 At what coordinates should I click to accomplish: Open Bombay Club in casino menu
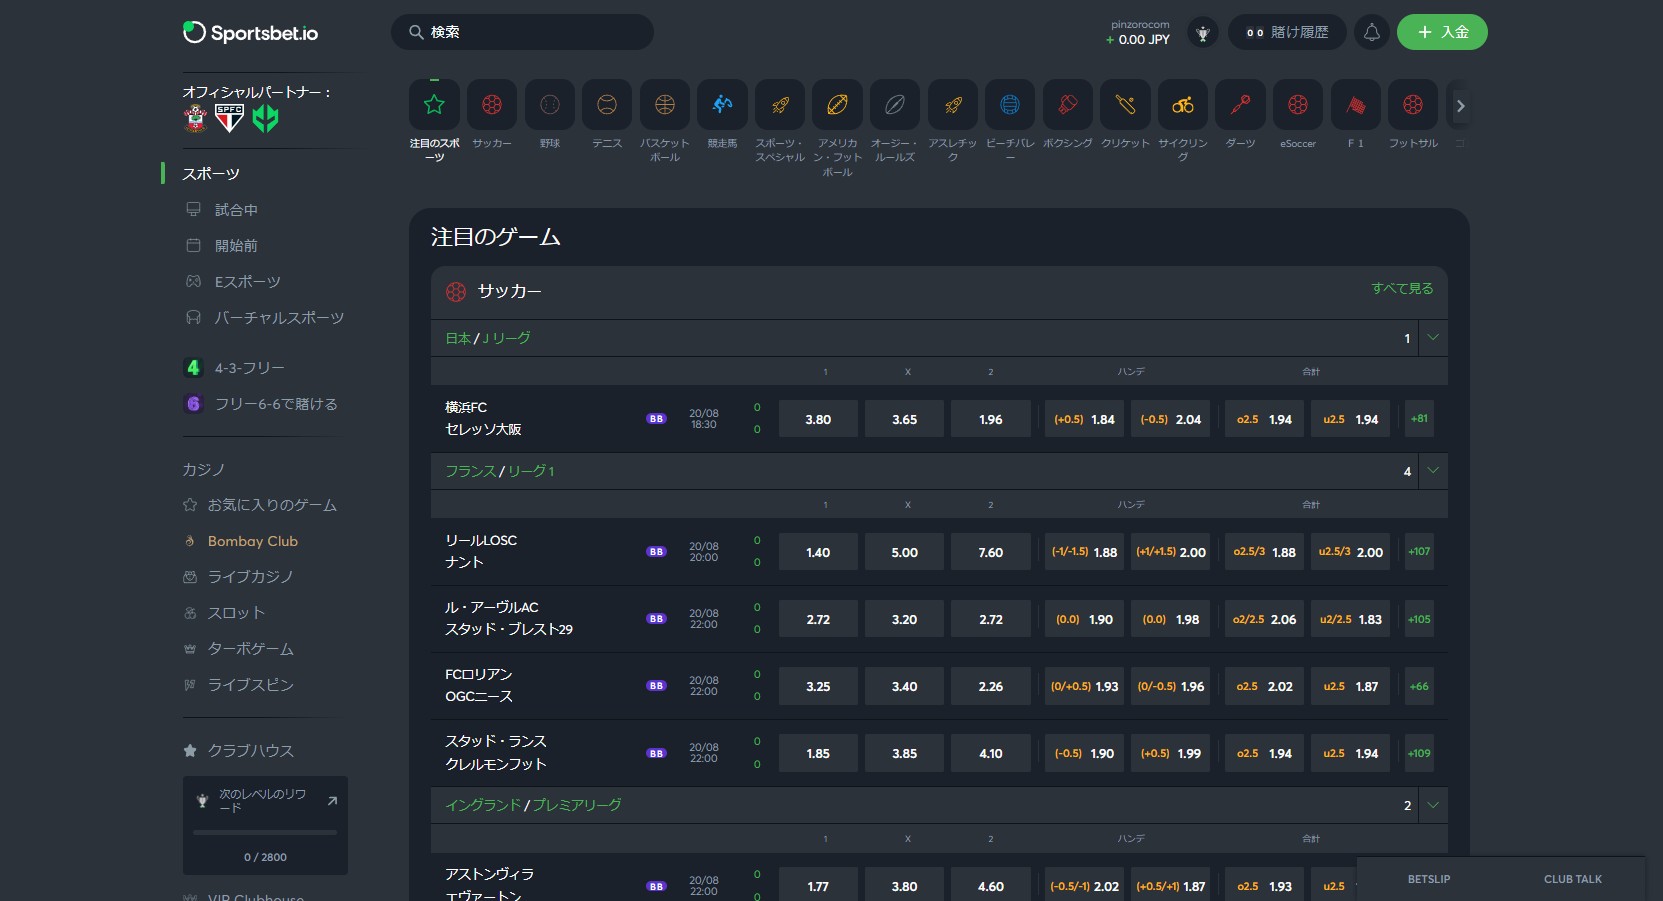[x=253, y=541]
